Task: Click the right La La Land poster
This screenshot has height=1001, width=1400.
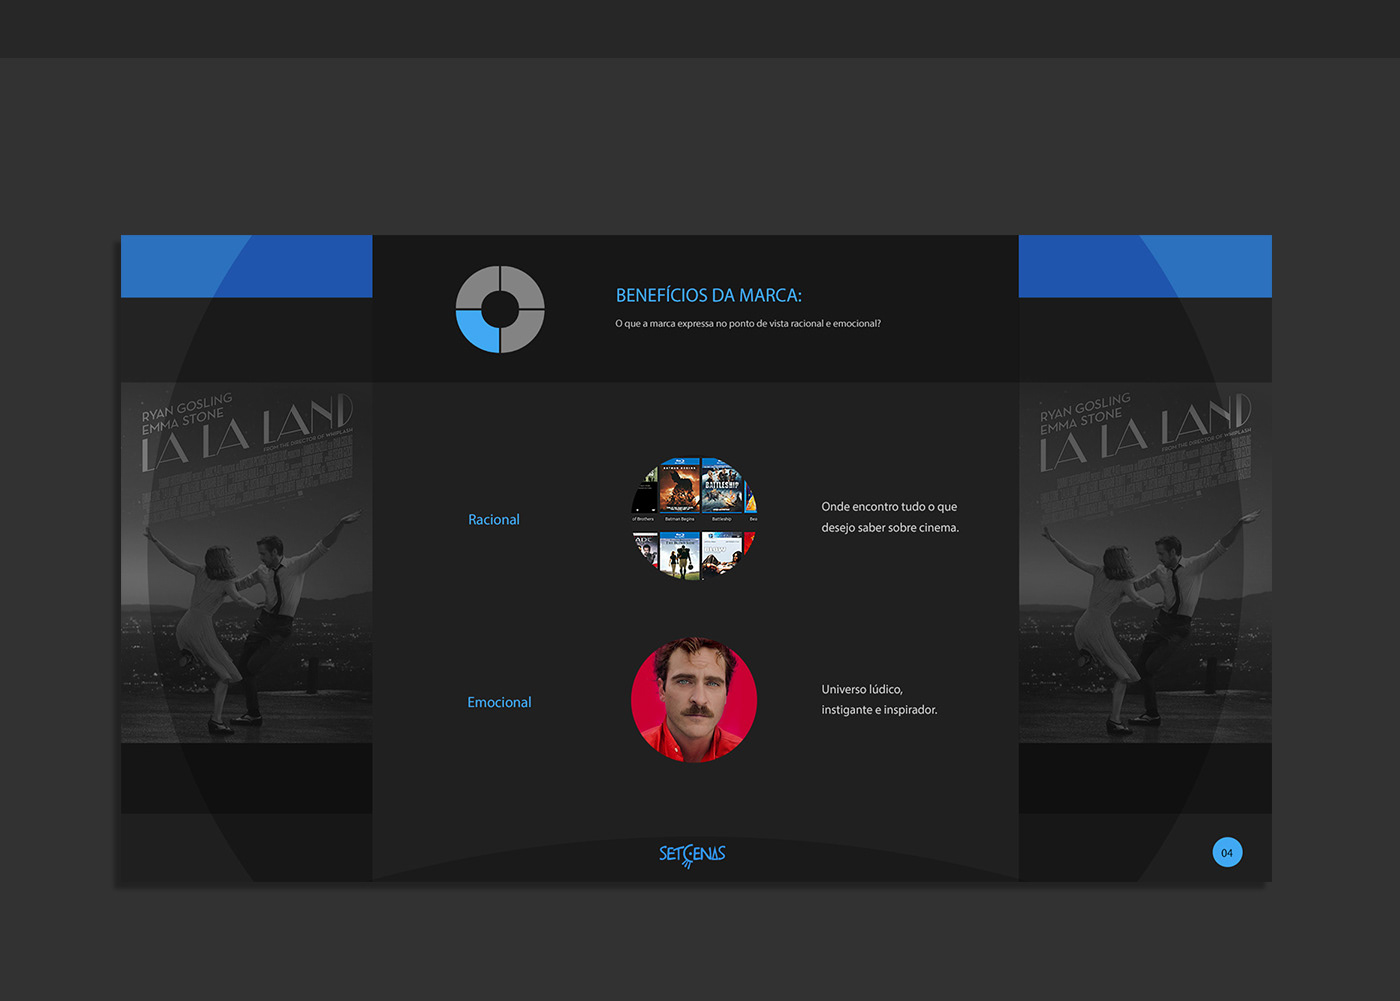Action: pyautogui.click(x=1145, y=562)
